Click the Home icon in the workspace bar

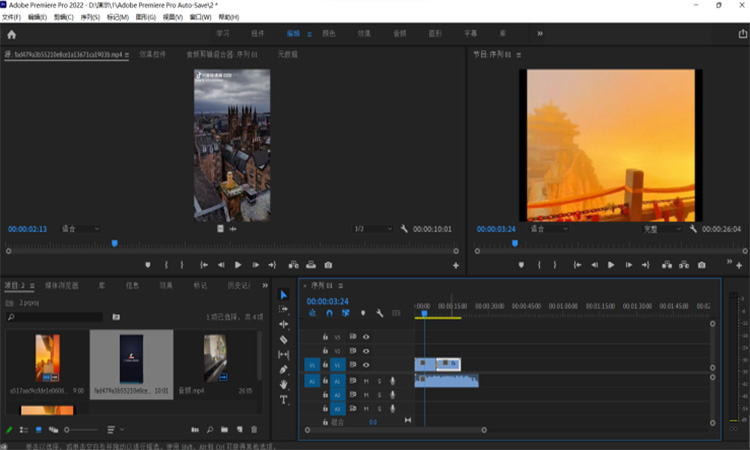(x=13, y=34)
